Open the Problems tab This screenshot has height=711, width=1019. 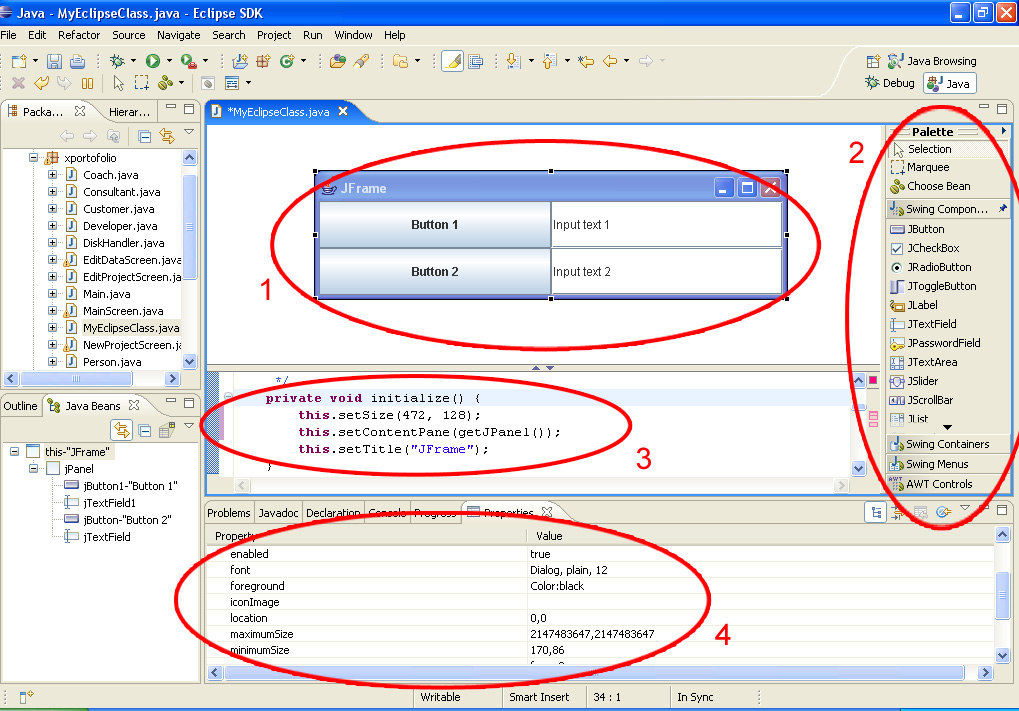[228, 513]
